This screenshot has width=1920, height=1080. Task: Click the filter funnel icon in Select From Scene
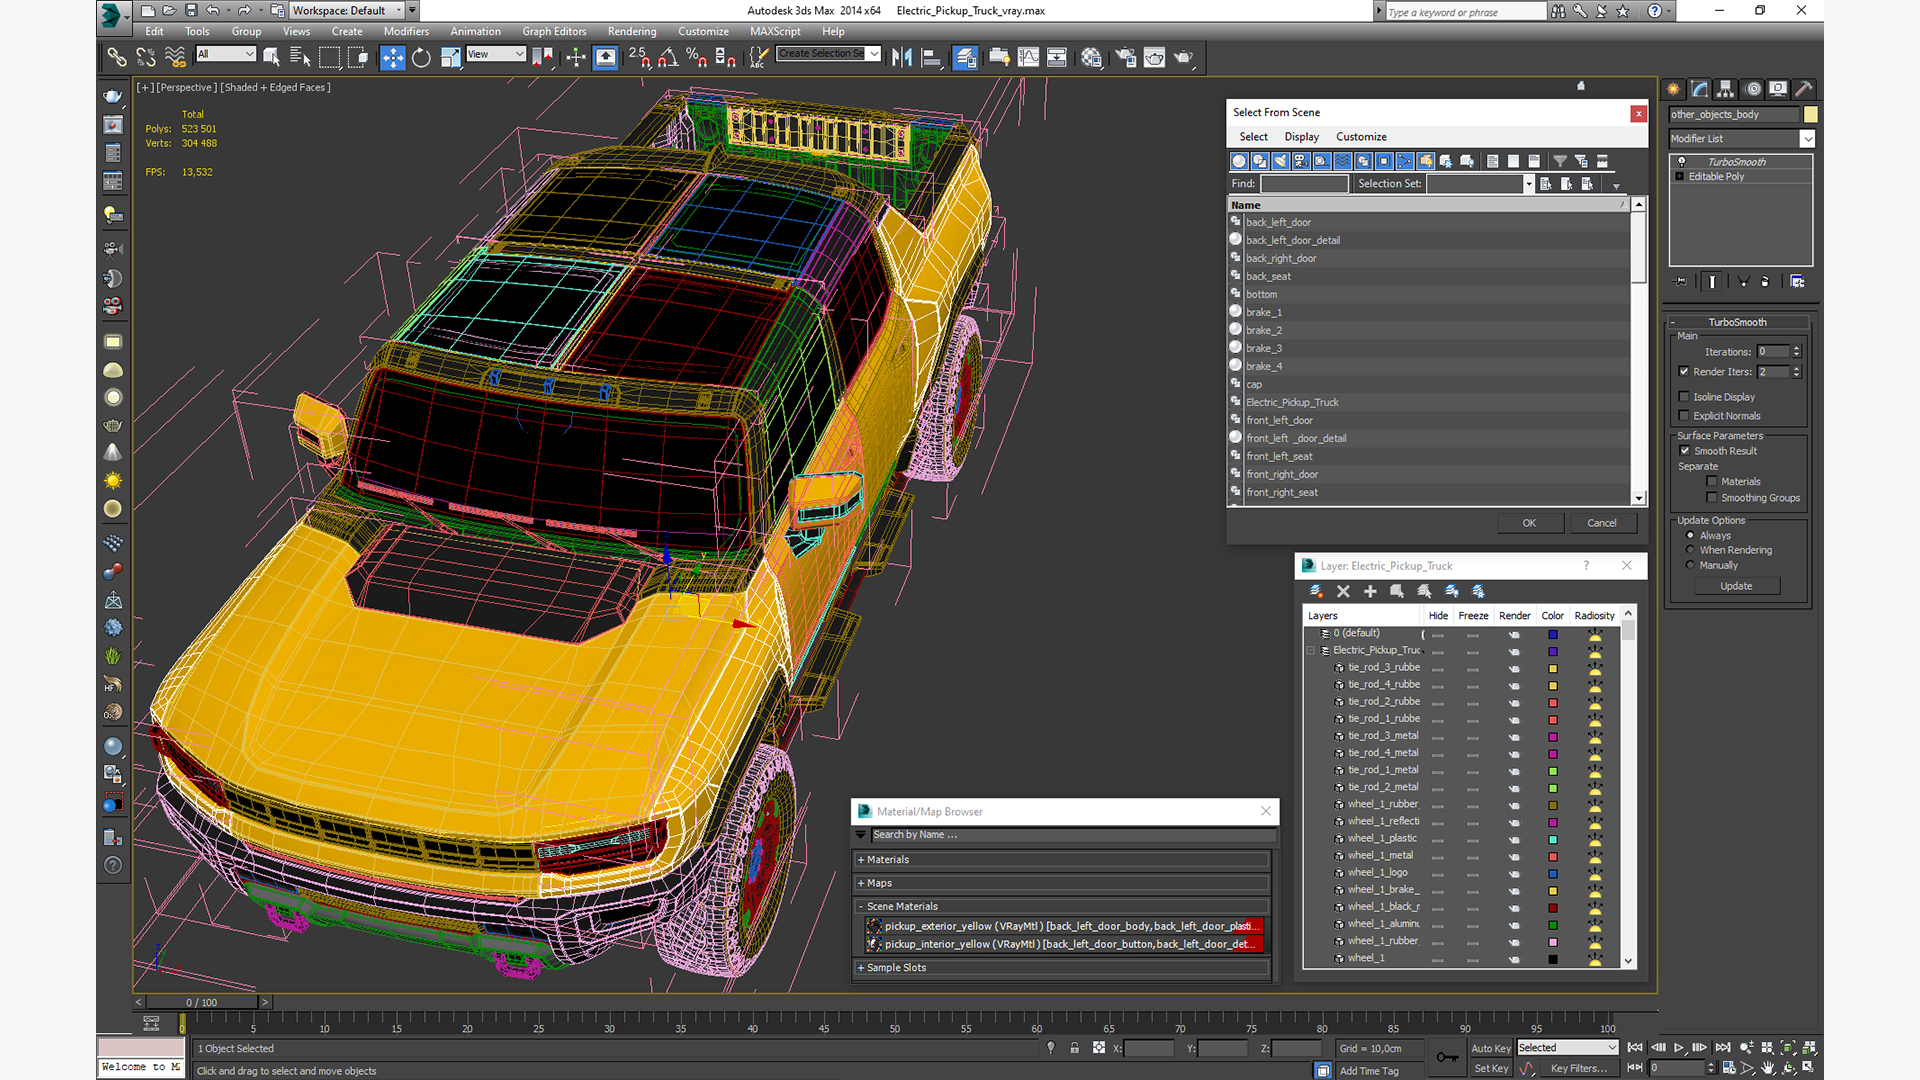1560,161
